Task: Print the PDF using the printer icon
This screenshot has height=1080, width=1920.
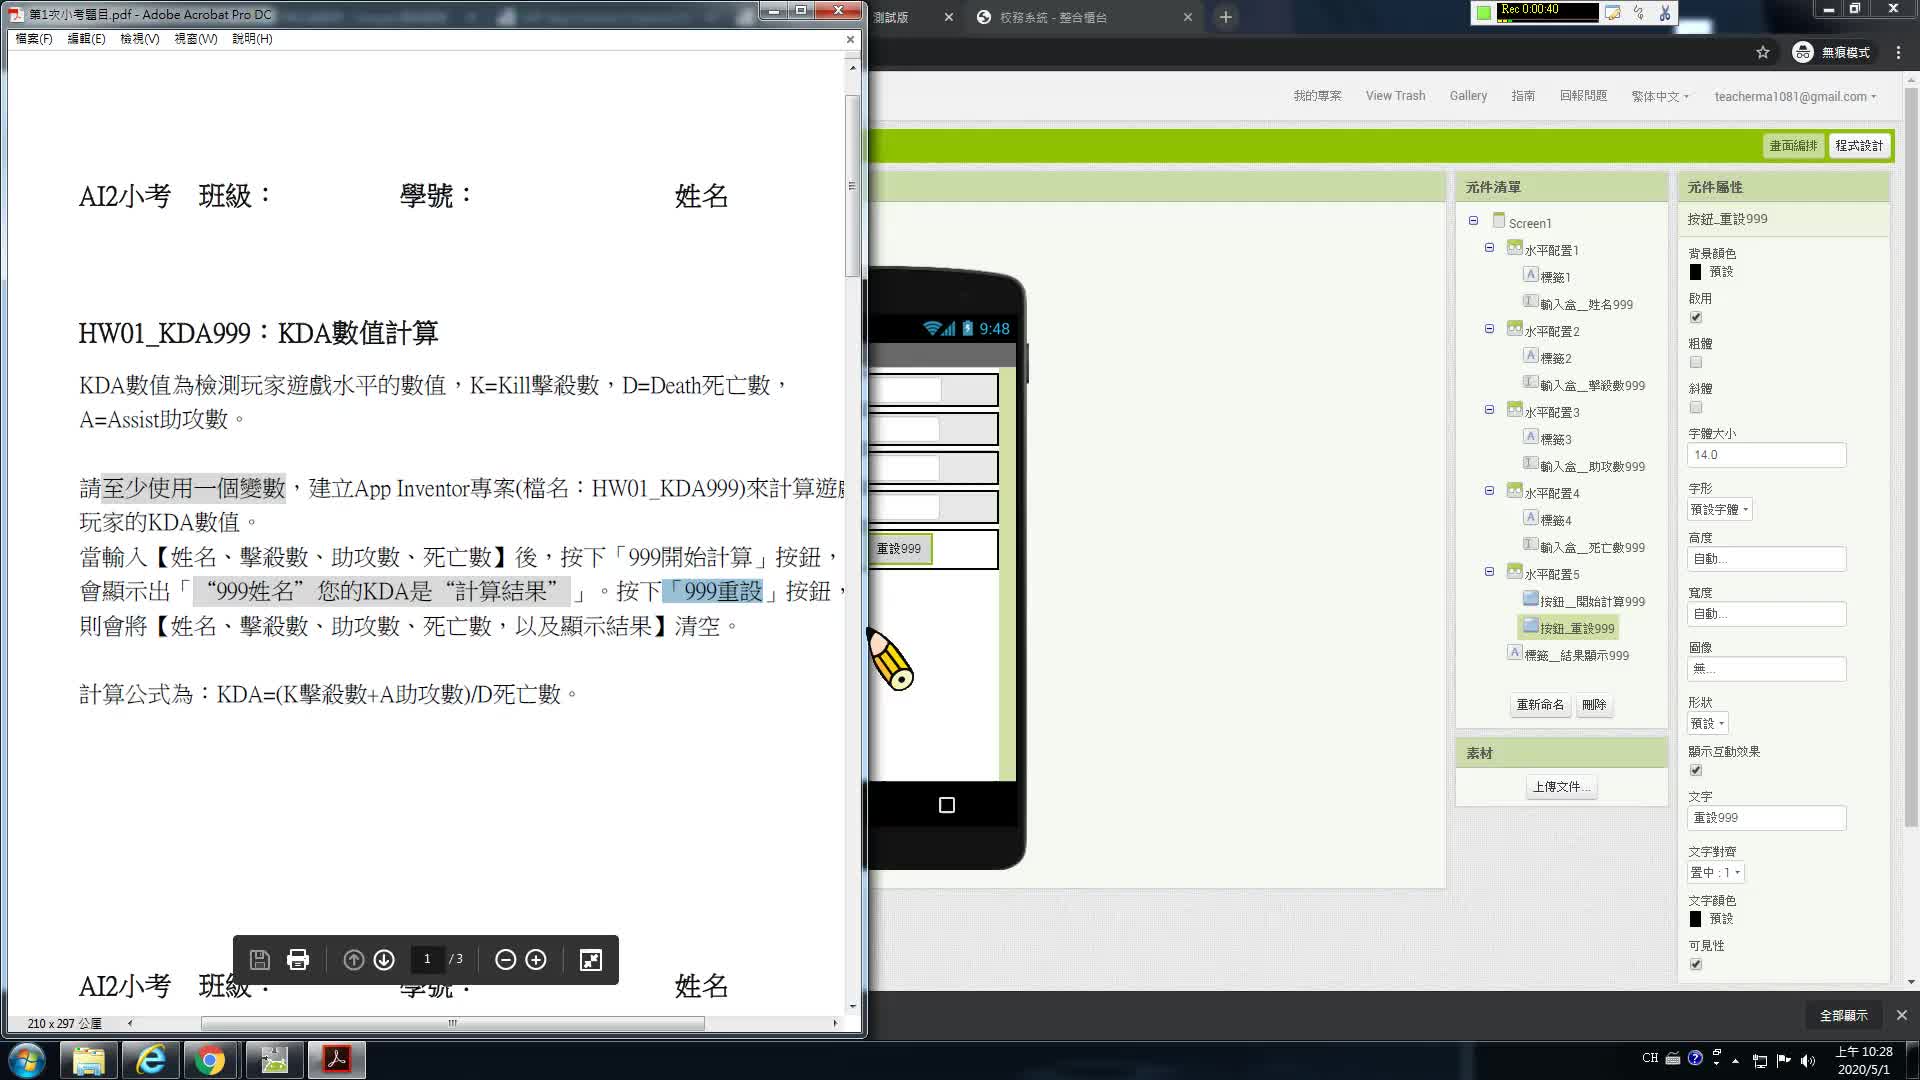Action: click(x=298, y=960)
